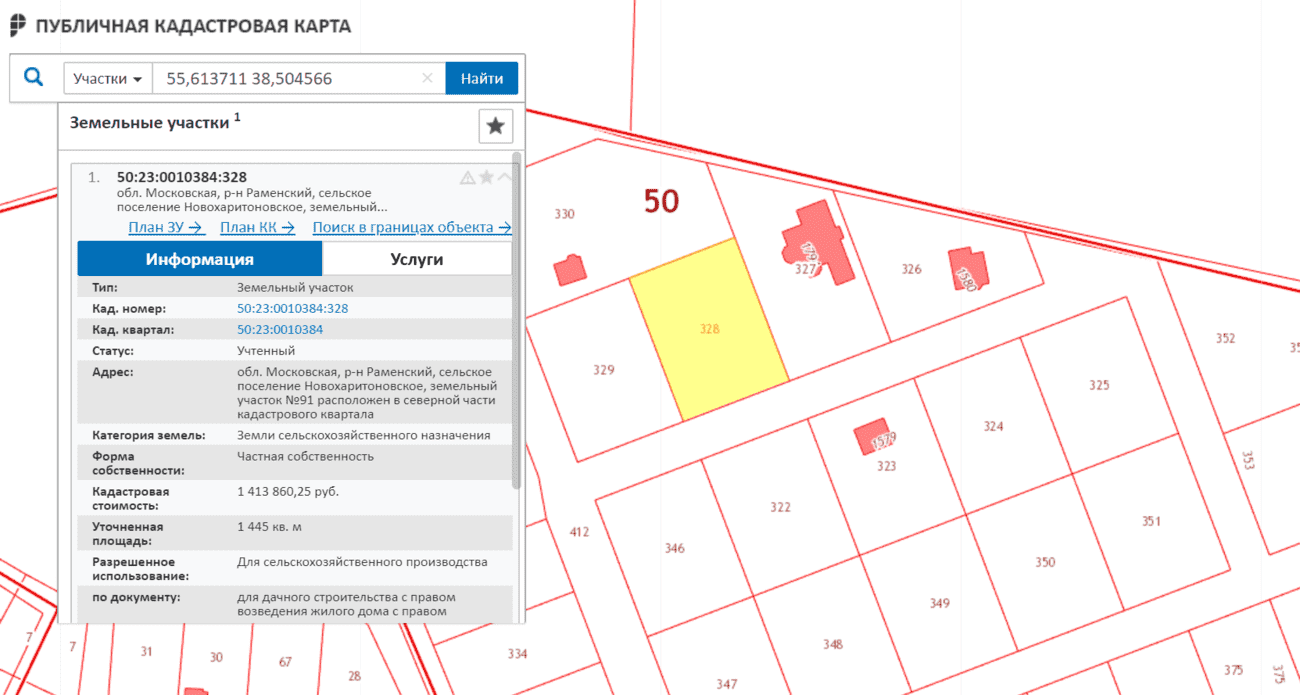This screenshot has height=695, width=1300.
Task: Open the План КК link
Action: pyautogui.click(x=258, y=227)
